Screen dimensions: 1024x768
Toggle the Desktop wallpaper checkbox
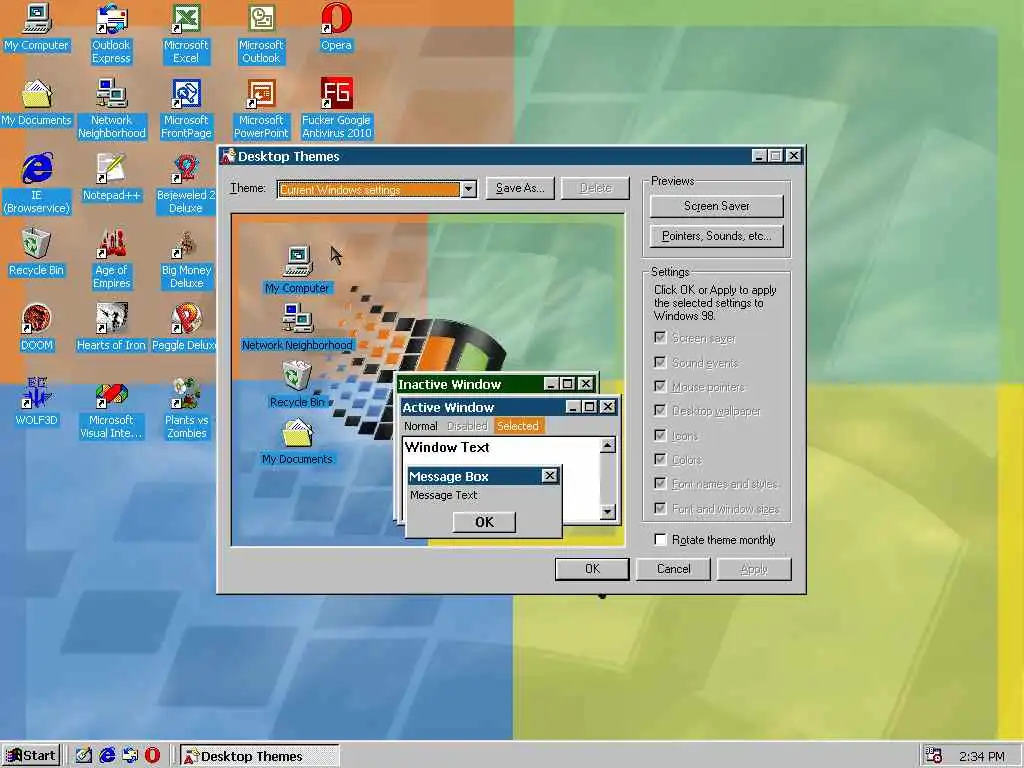[660, 410]
